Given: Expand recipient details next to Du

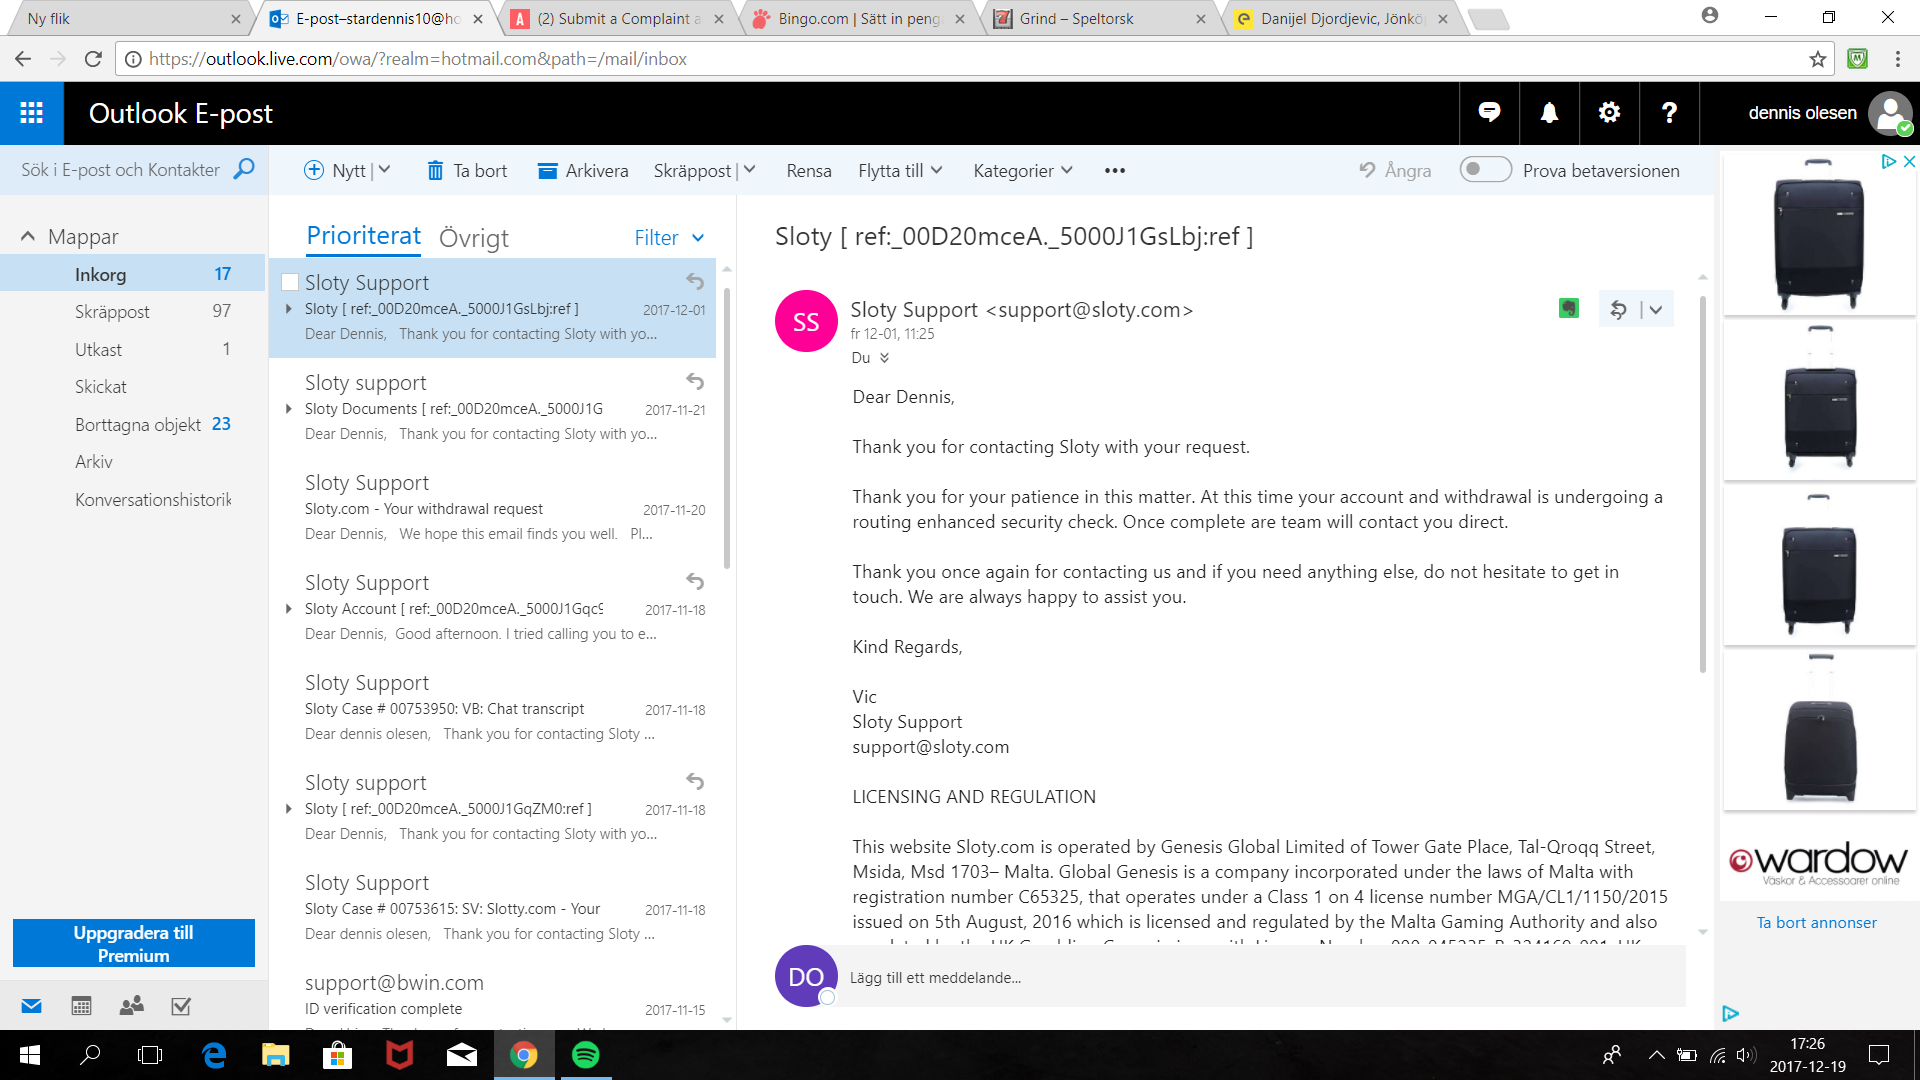Looking at the screenshot, I should (884, 358).
